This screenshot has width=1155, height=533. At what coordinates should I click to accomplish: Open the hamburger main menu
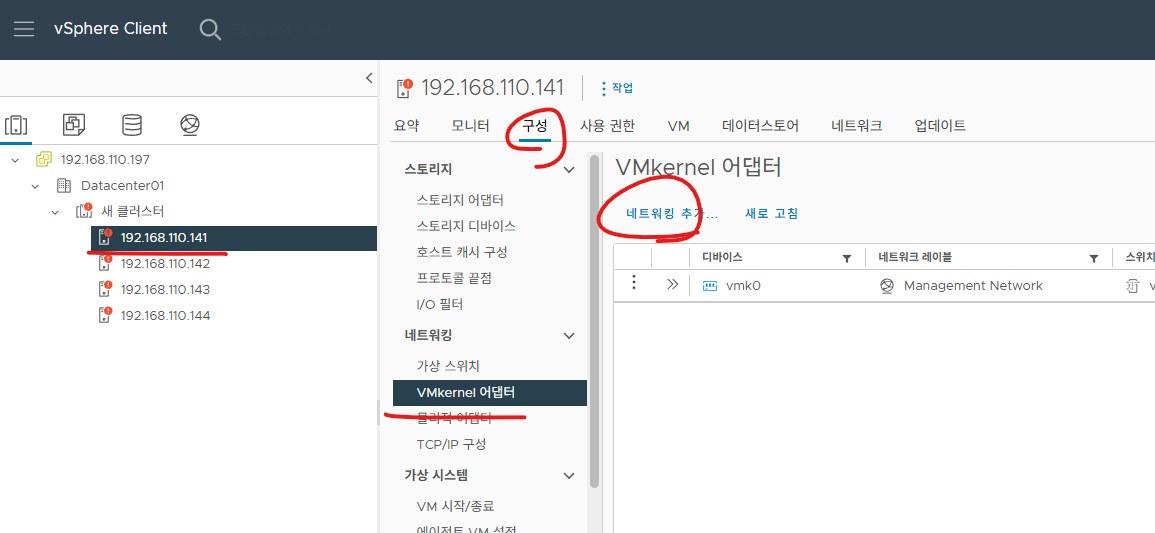[x=24, y=29]
